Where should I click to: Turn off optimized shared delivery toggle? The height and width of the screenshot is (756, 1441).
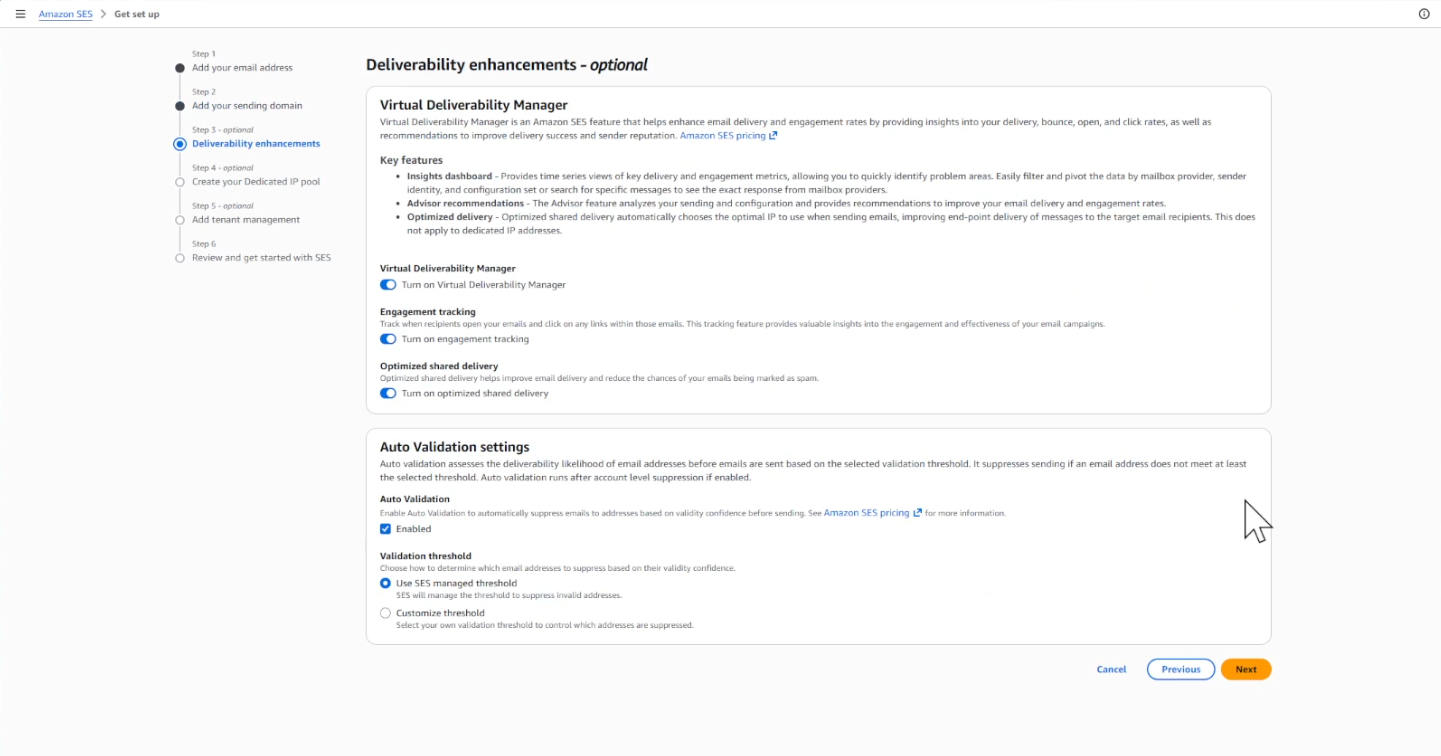click(x=388, y=393)
